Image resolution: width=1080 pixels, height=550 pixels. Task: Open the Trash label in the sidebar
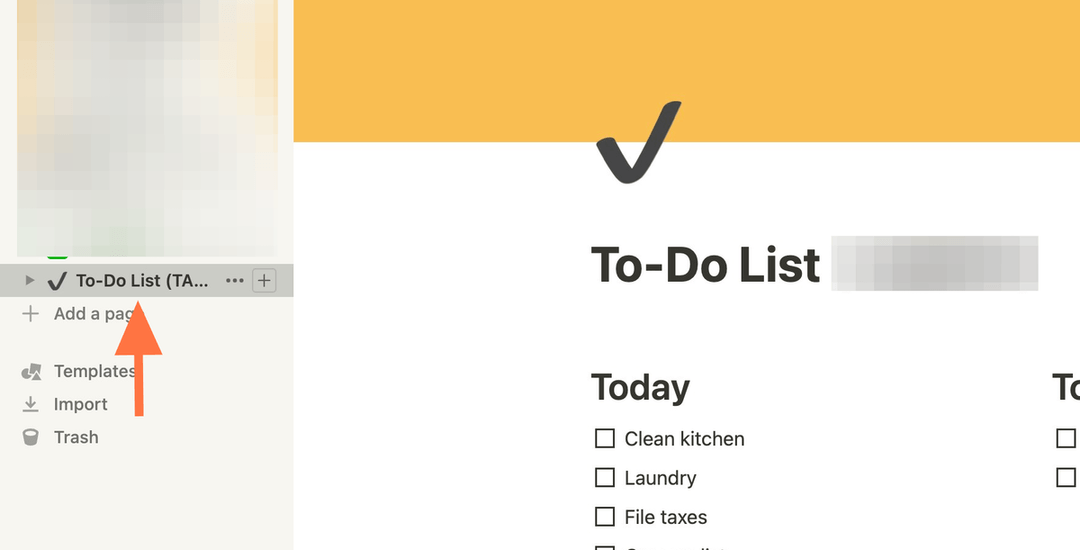pyautogui.click(x=76, y=437)
